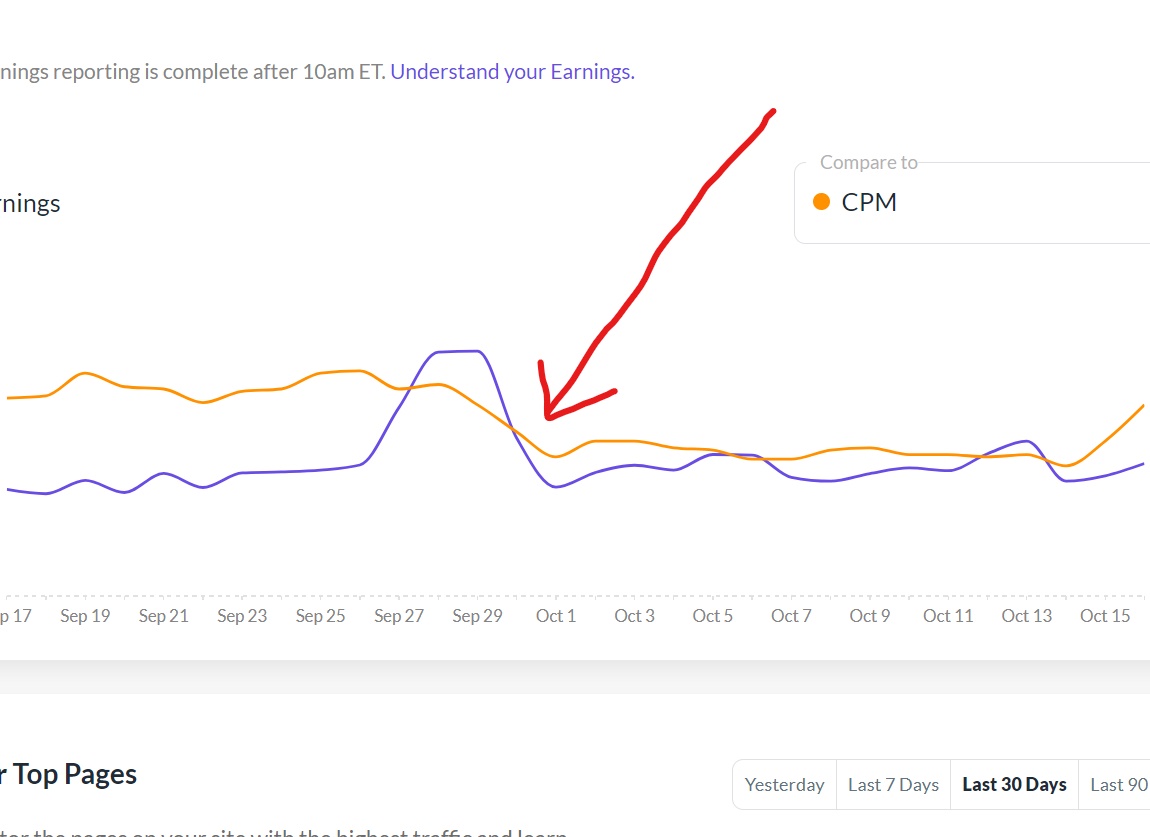Click the Oct 1 axis label
The height and width of the screenshot is (837, 1150).
(556, 616)
